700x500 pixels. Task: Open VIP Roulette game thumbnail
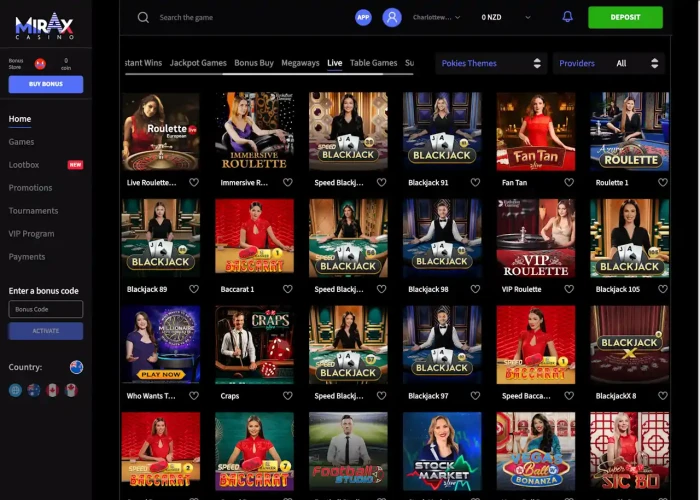pyautogui.click(x=536, y=238)
